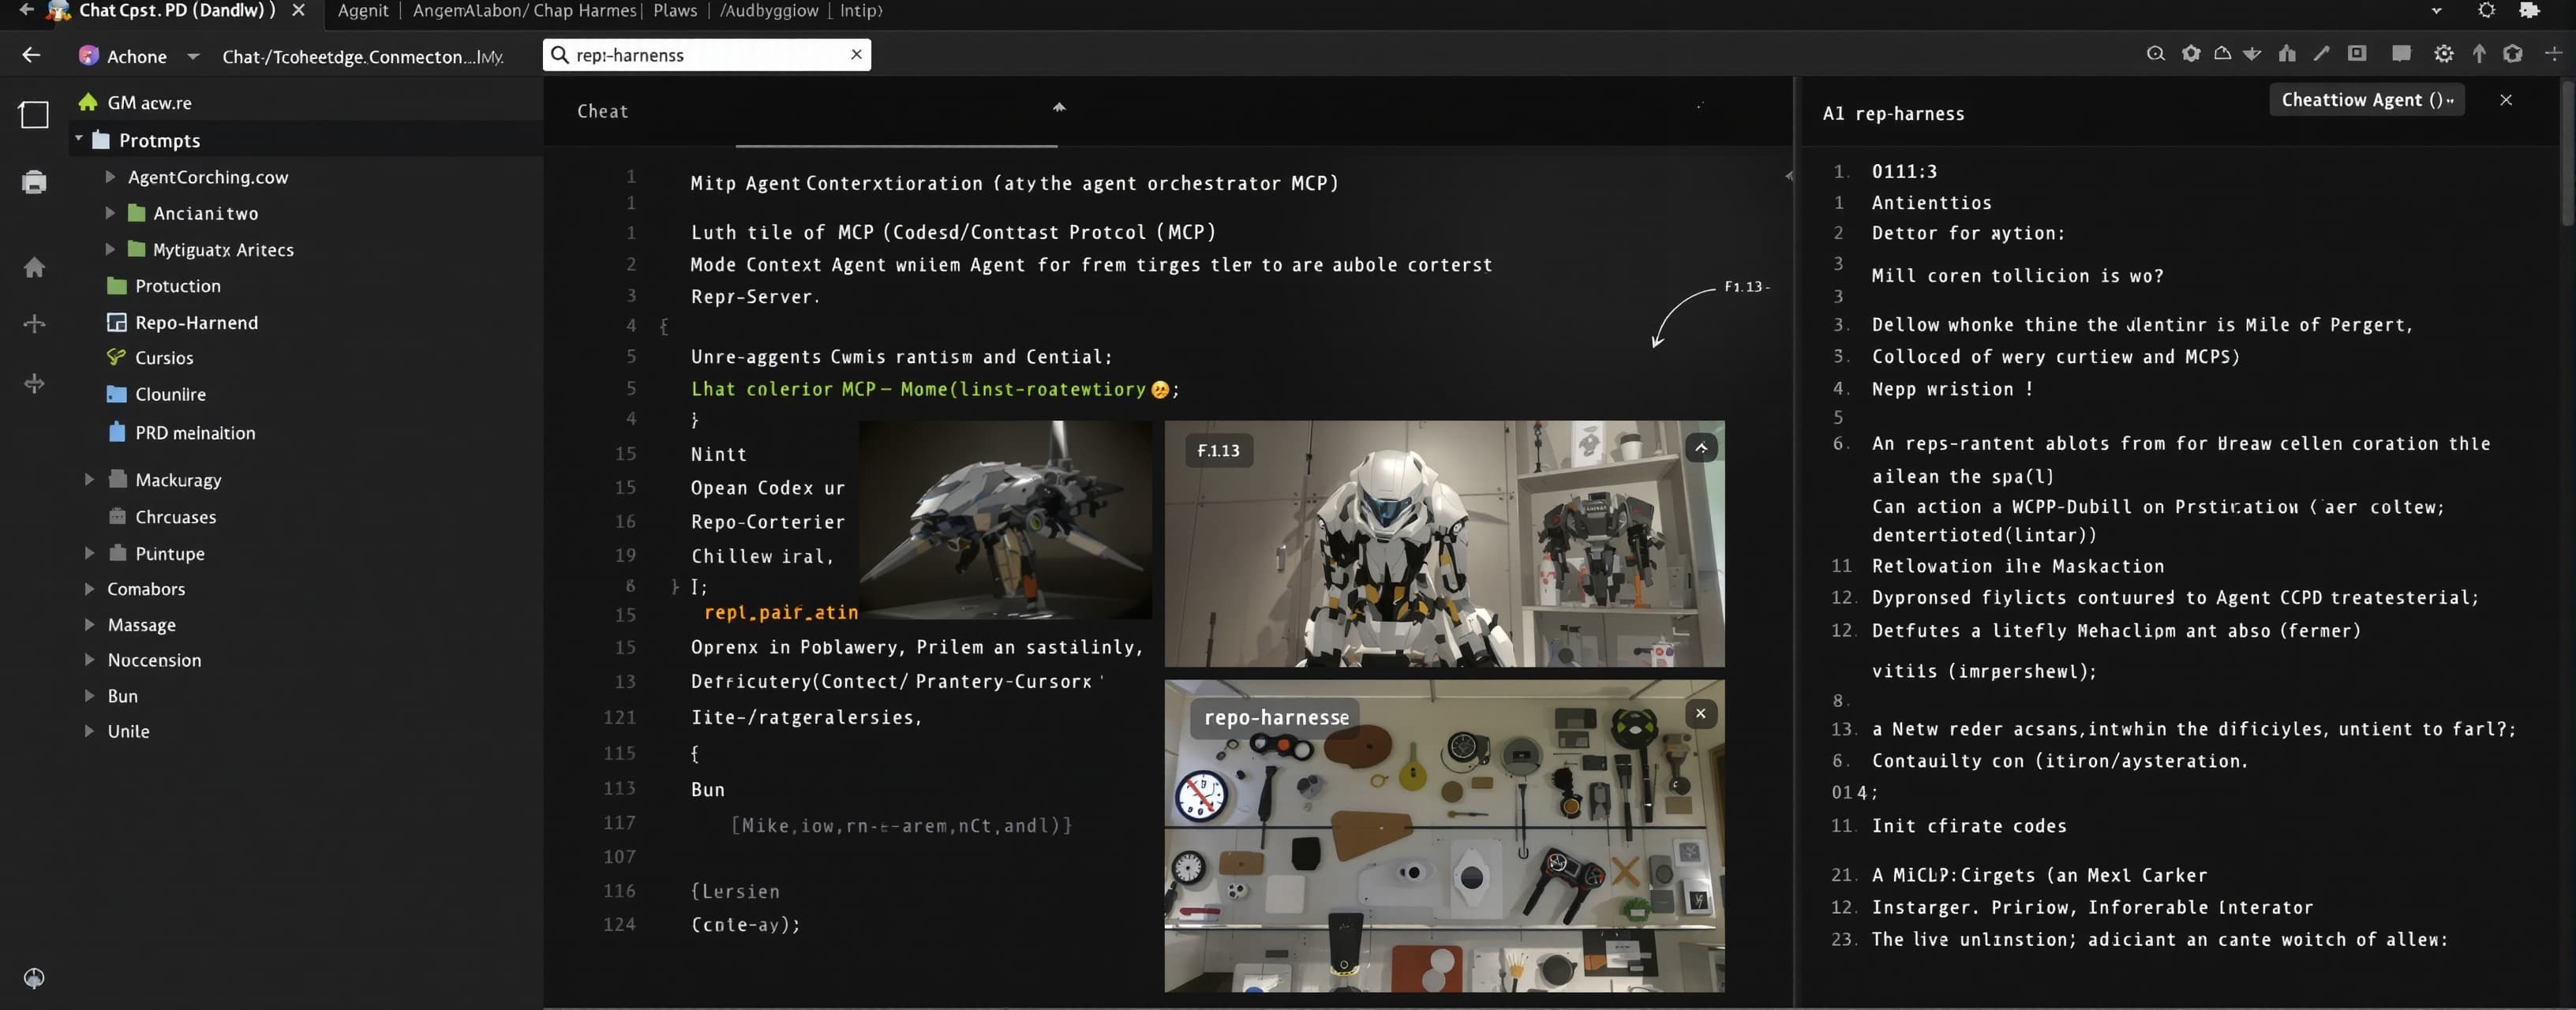Expand the Ancianitwo folder
2576x1010 pixels.
point(110,213)
